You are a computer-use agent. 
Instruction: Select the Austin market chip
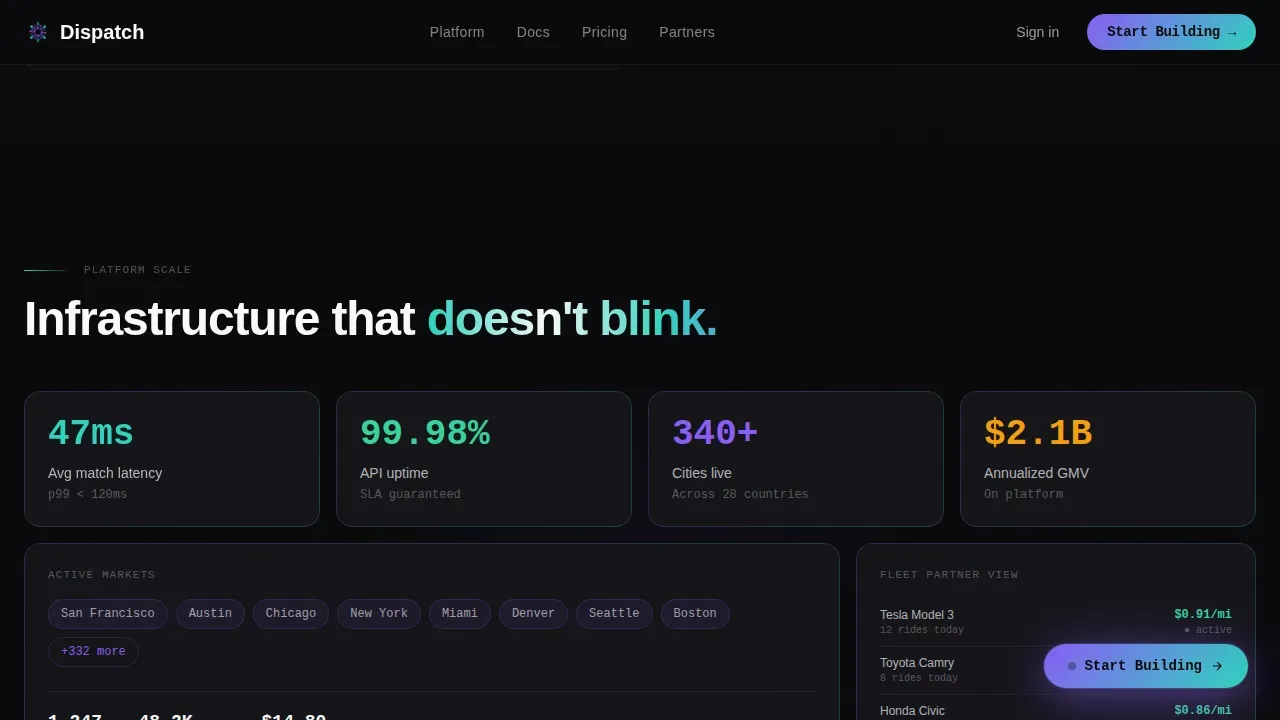tap(210, 614)
